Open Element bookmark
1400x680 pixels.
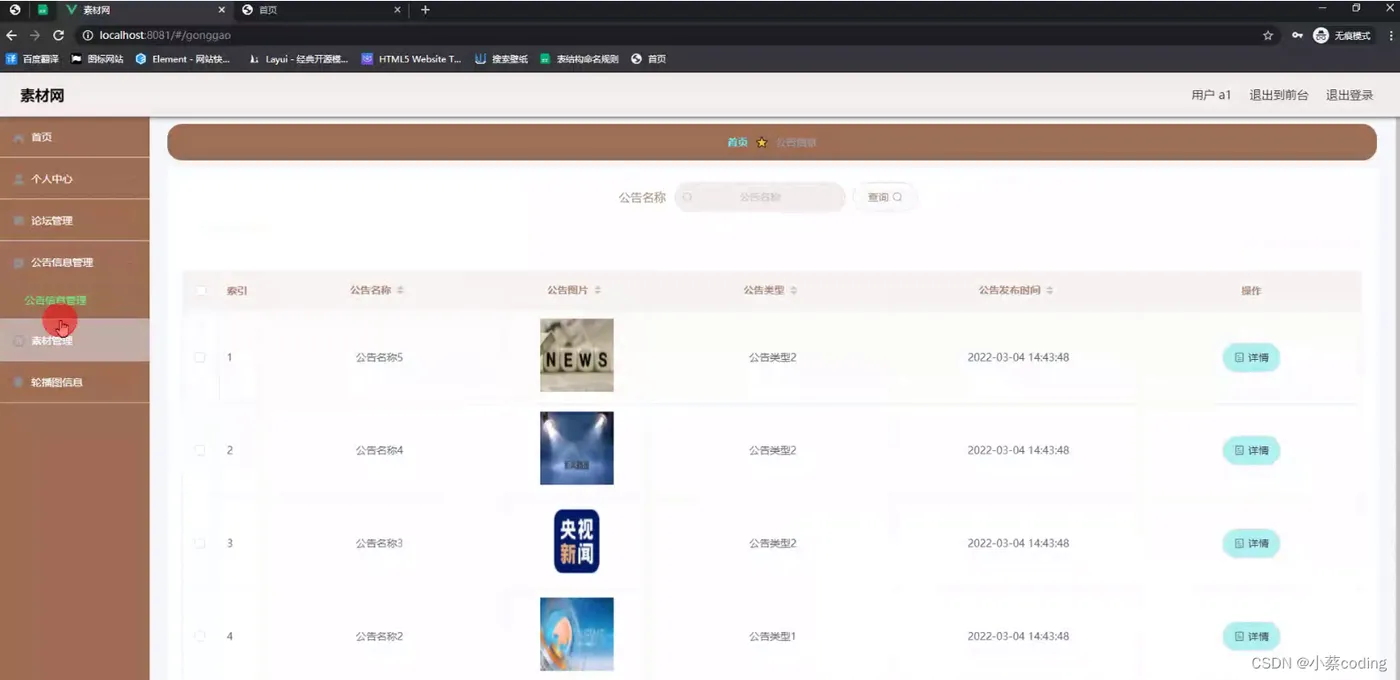pos(182,59)
